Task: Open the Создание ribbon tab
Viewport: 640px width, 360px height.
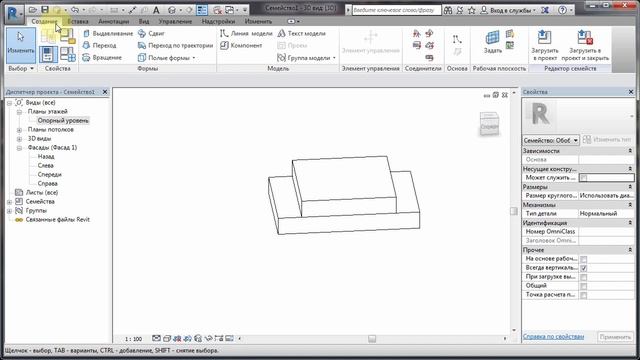Action: click(x=45, y=21)
